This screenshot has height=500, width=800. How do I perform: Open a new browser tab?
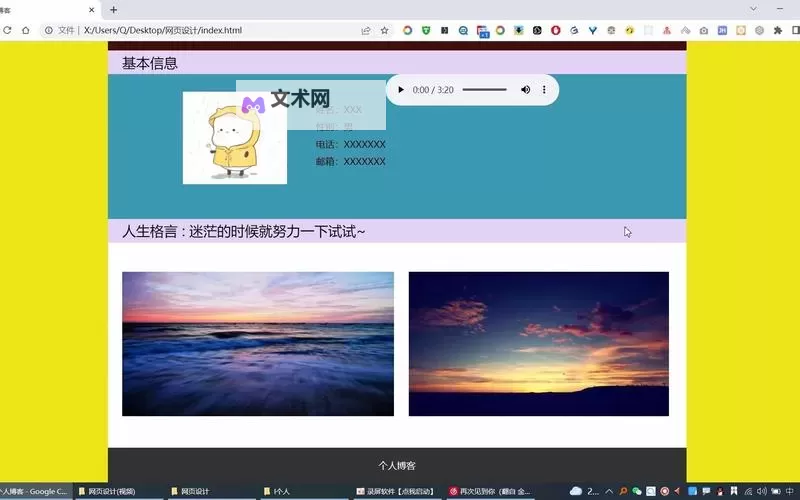[113, 10]
